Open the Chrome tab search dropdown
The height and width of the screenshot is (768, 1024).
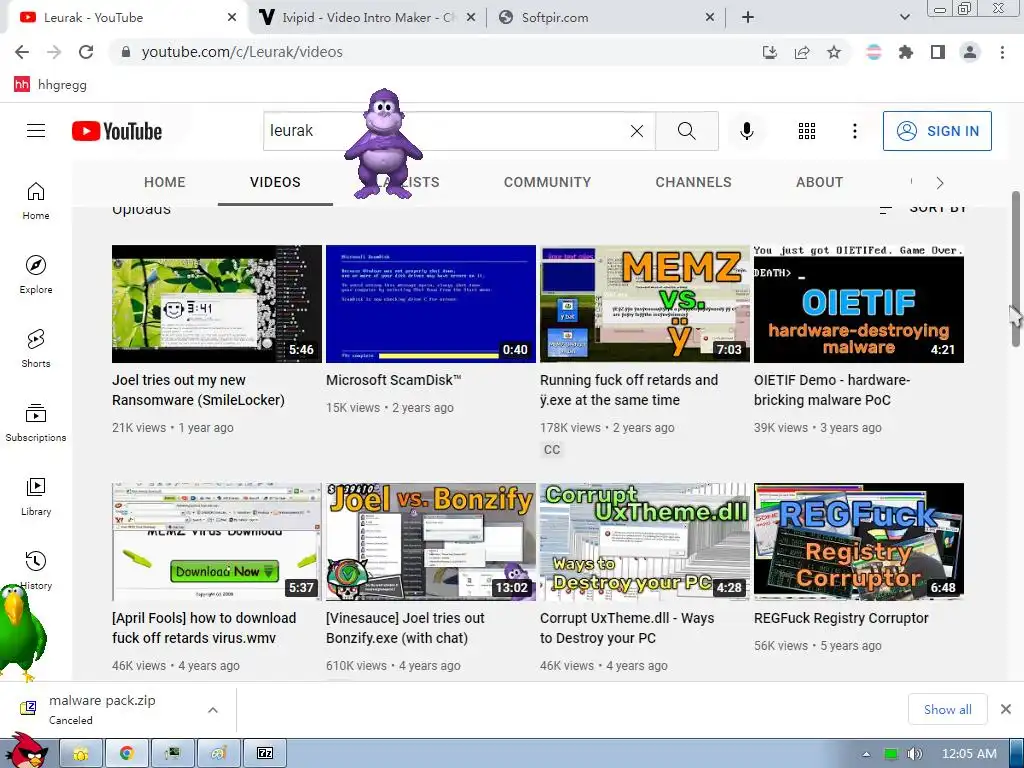click(905, 18)
